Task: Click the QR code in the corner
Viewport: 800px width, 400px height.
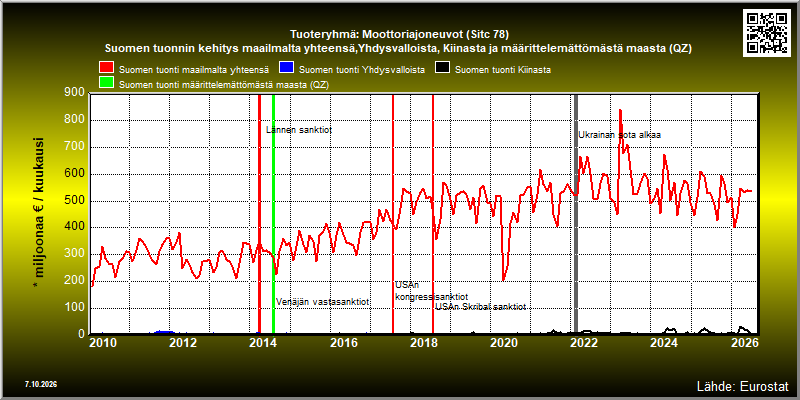Action: tap(768, 31)
